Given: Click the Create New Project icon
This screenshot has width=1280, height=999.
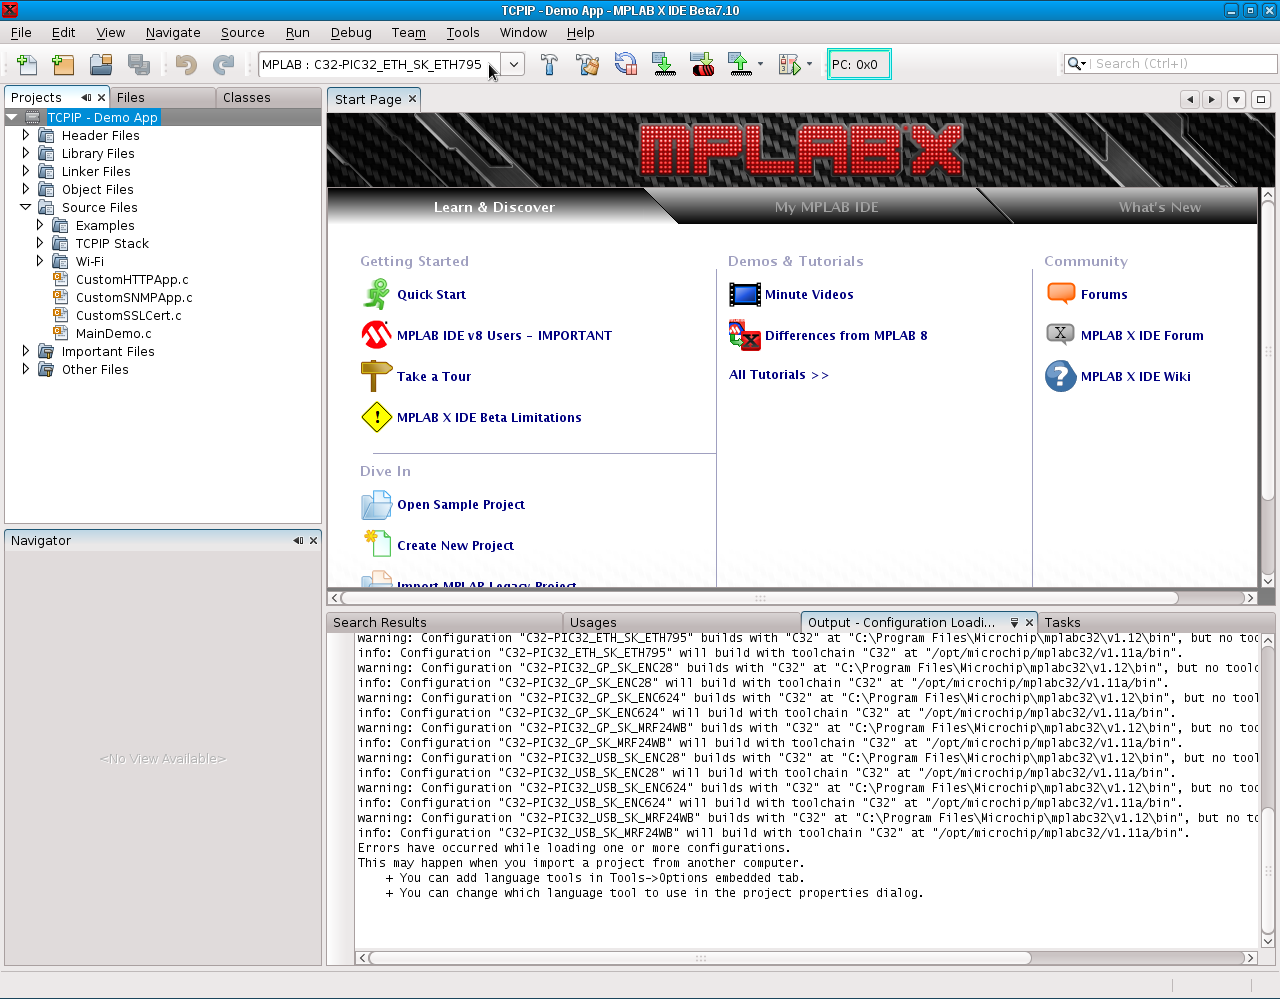Looking at the screenshot, I should tap(376, 544).
